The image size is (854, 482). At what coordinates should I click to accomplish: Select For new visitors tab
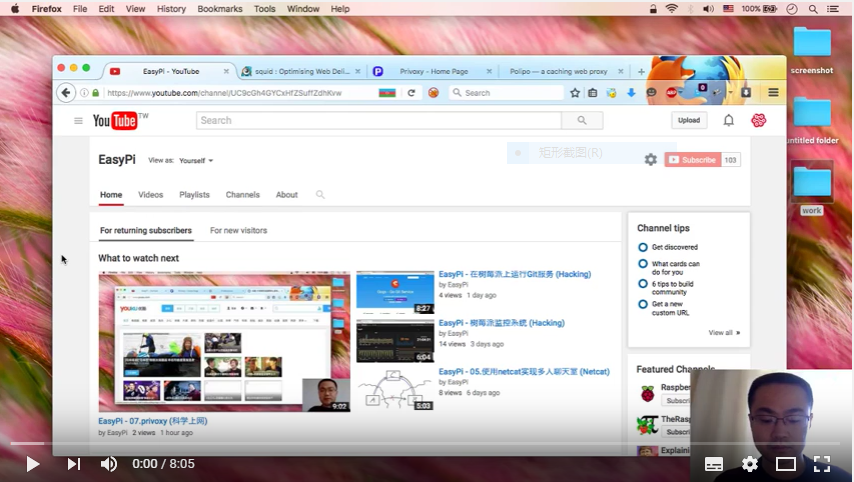239,230
